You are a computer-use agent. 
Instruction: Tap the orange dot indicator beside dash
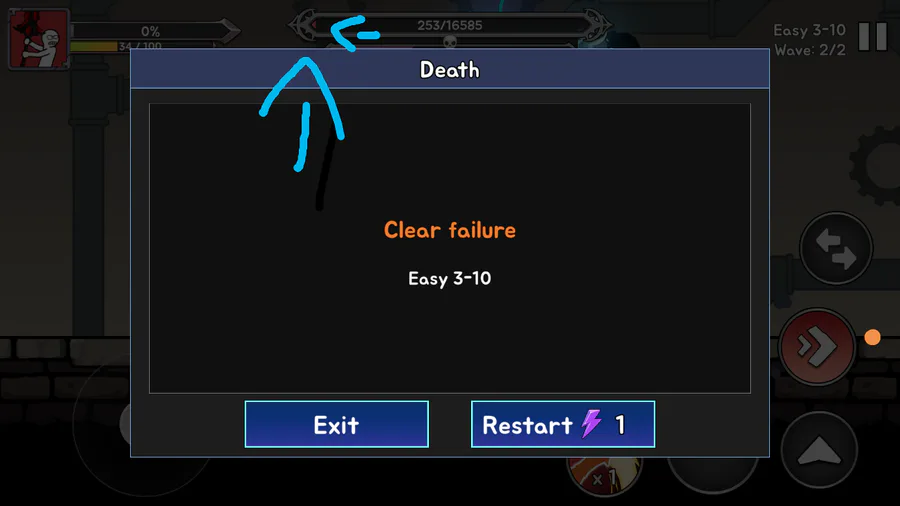point(872,337)
